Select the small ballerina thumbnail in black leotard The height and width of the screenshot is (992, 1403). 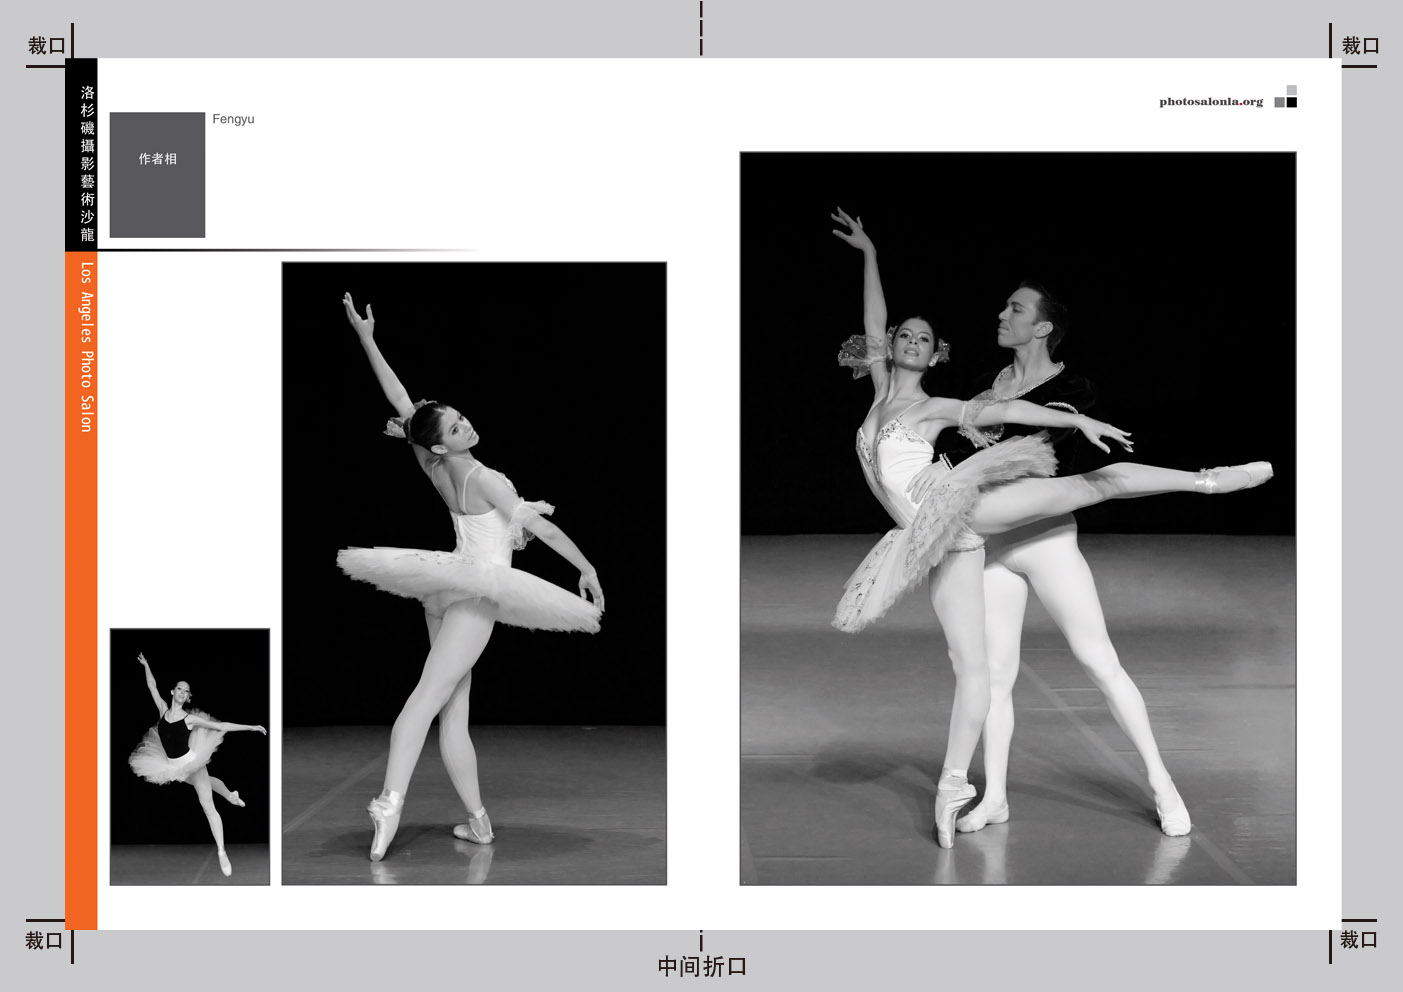click(190, 757)
